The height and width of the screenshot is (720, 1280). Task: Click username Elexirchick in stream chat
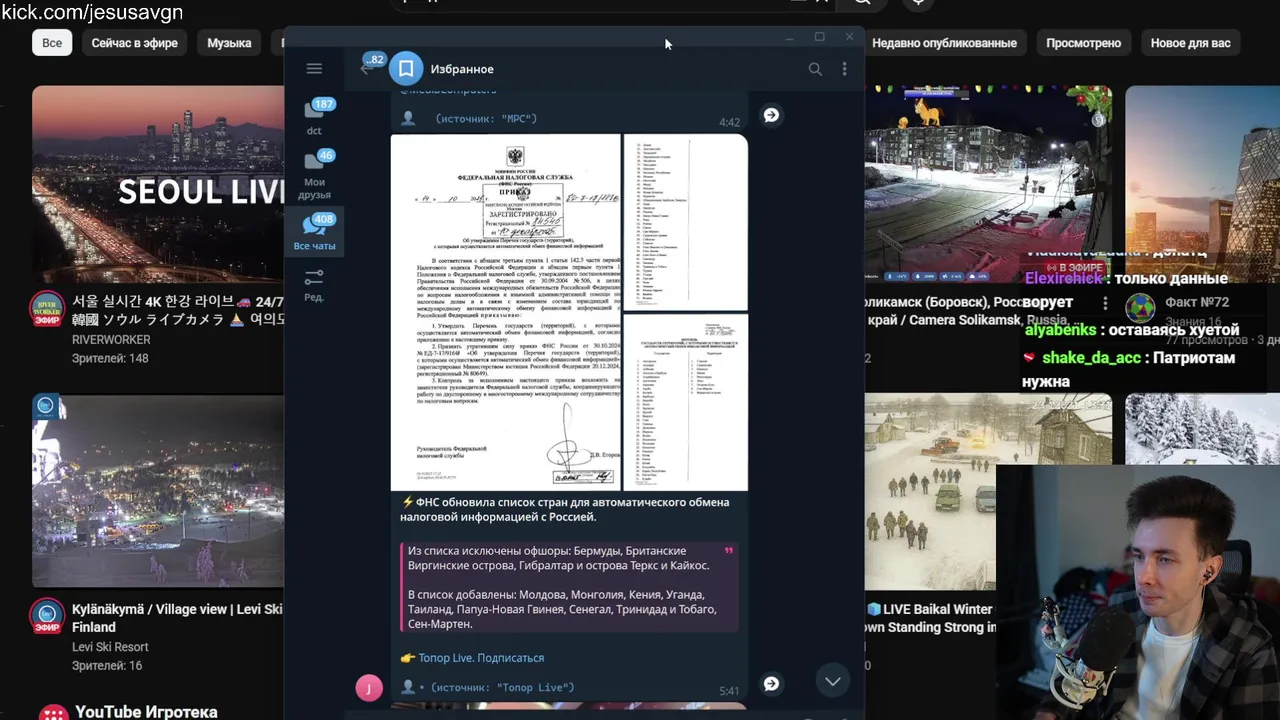pos(1063,279)
